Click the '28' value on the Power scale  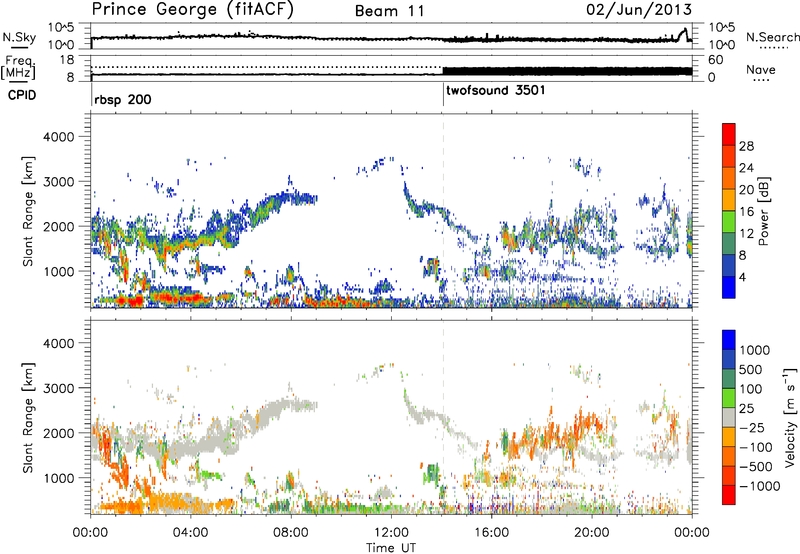tap(746, 146)
